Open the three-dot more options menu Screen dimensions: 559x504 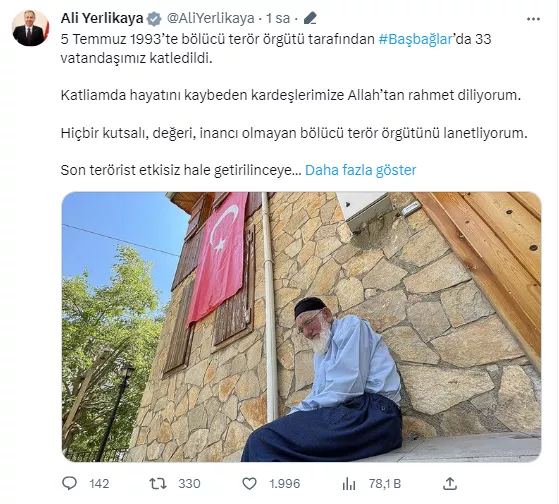point(533,19)
